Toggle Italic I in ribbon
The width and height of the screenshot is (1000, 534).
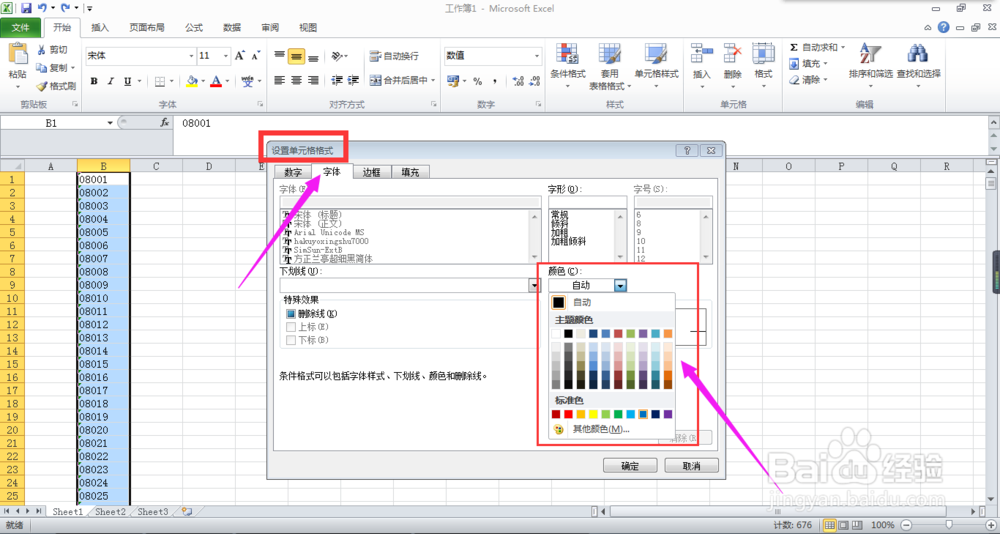tap(111, 81)
